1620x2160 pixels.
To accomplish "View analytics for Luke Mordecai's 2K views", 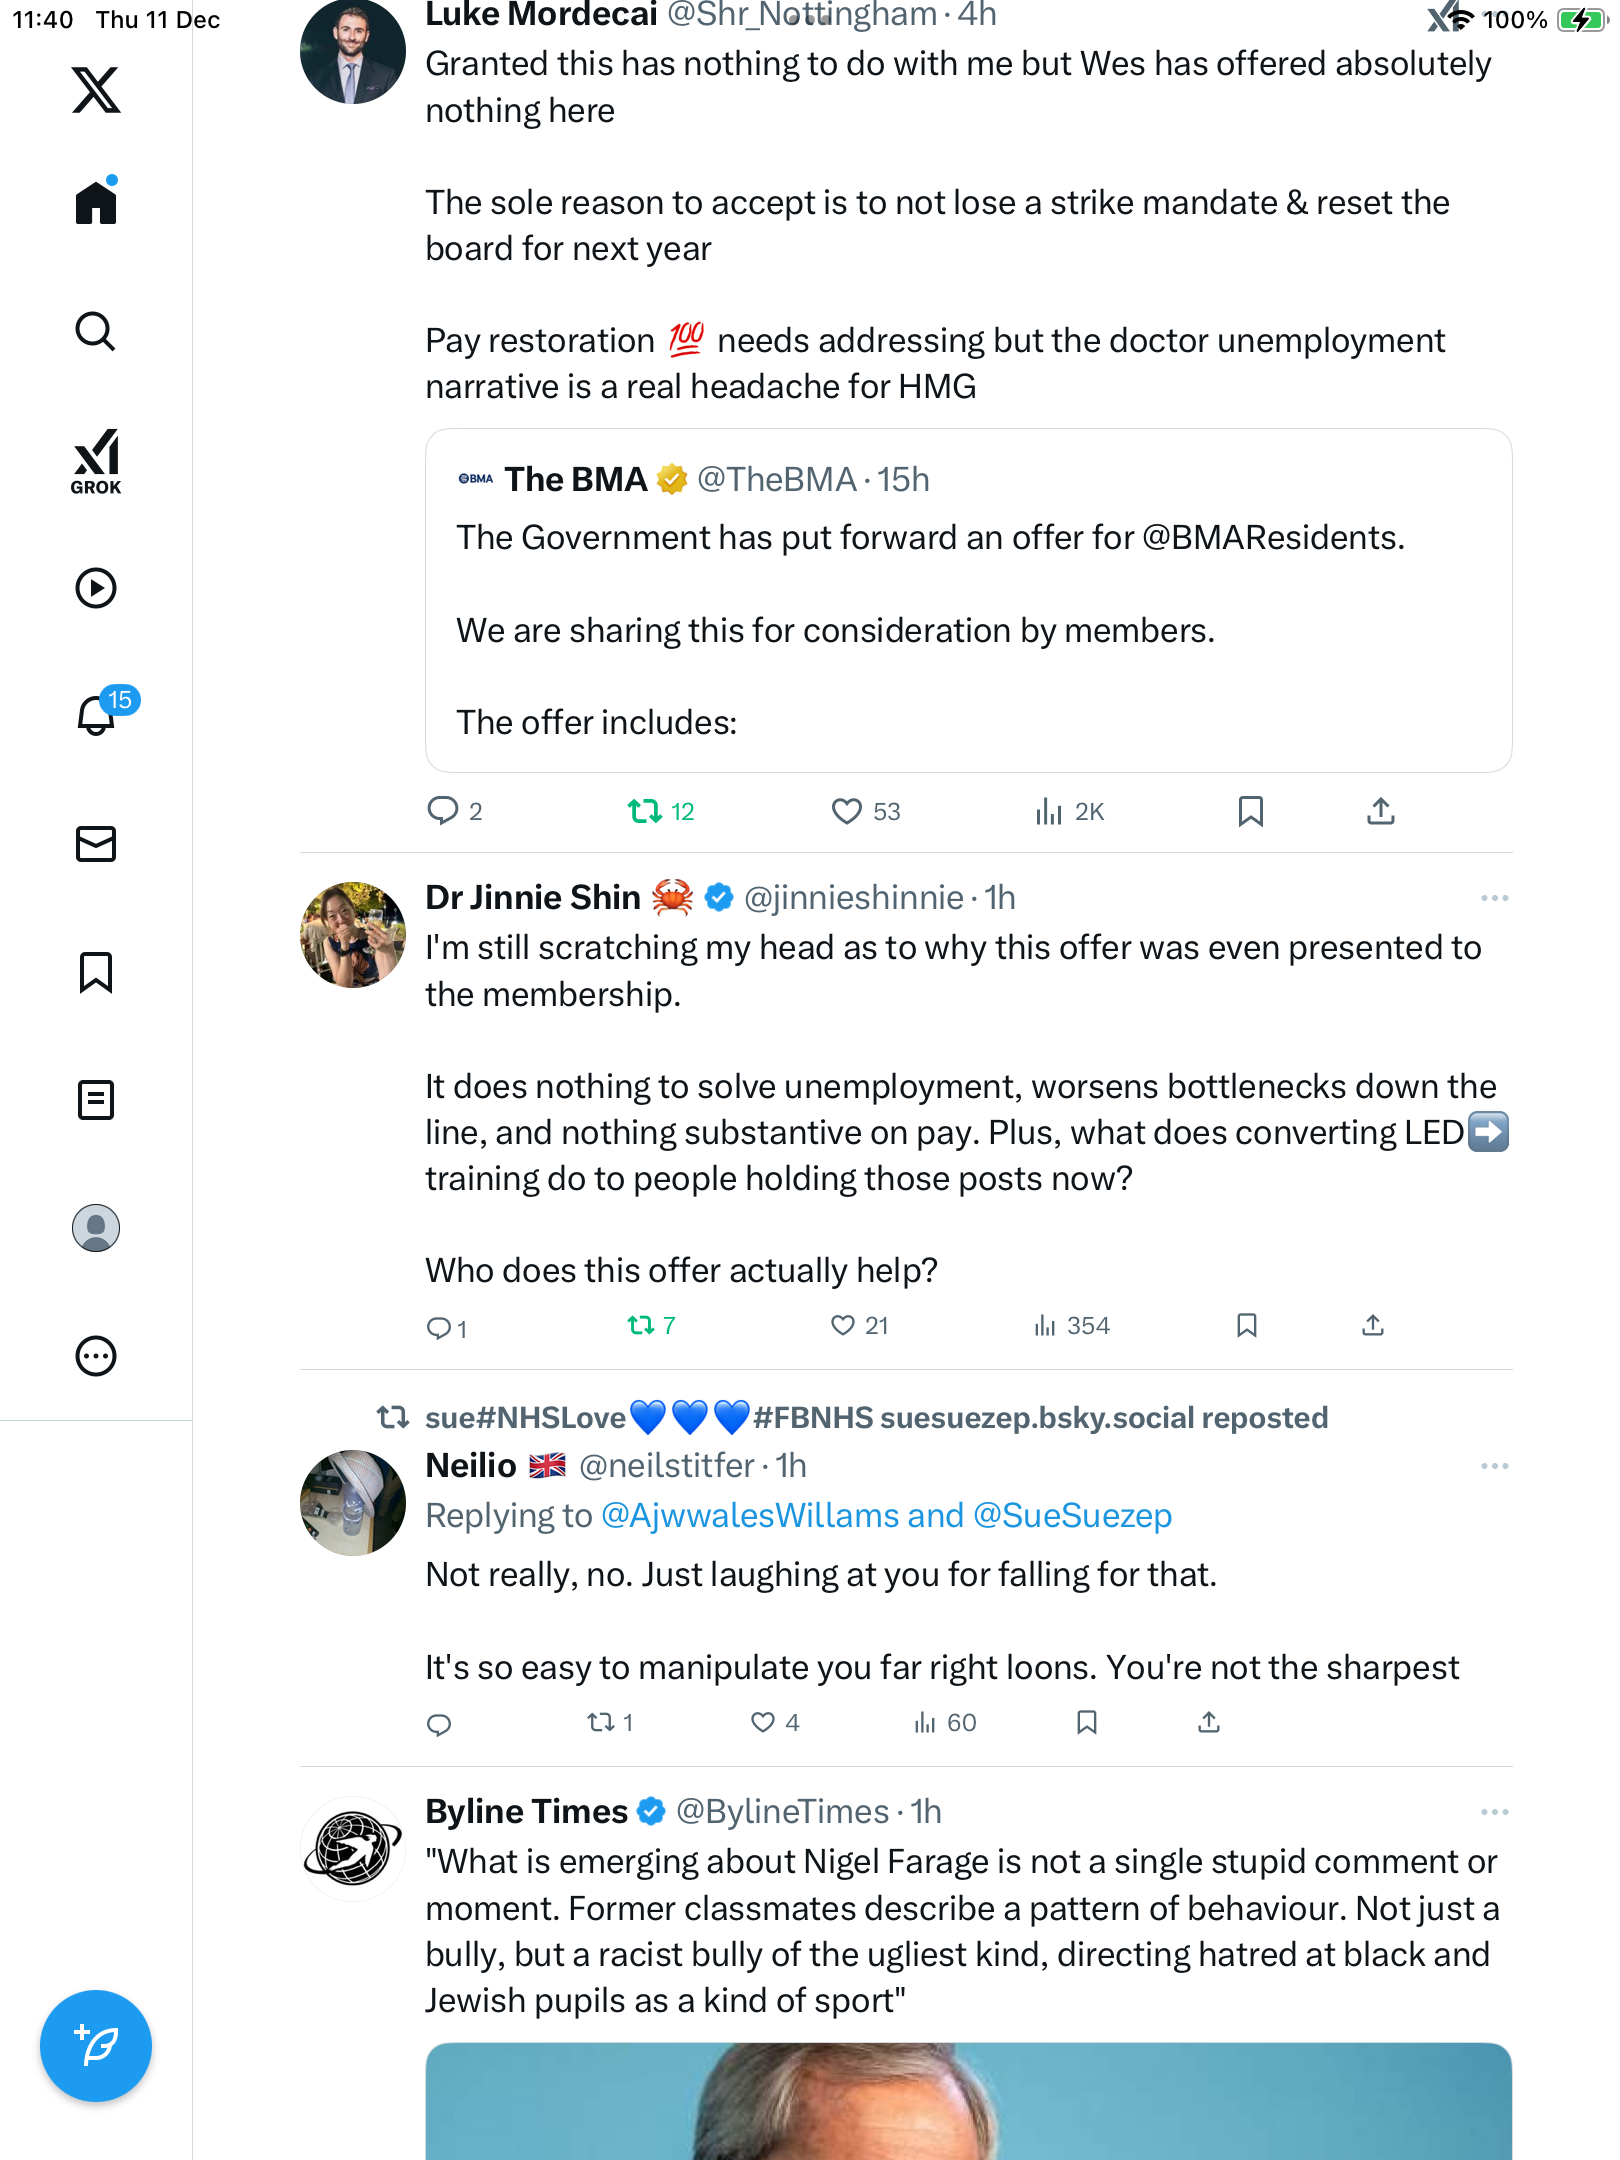I will 1069,811.
